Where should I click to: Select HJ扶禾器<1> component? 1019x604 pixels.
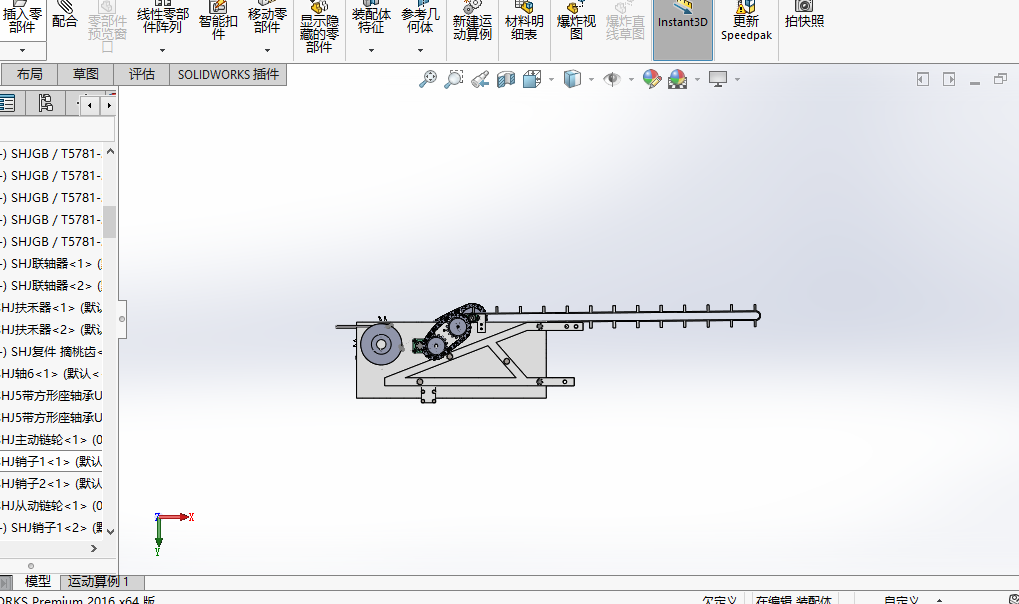(51, 308)
